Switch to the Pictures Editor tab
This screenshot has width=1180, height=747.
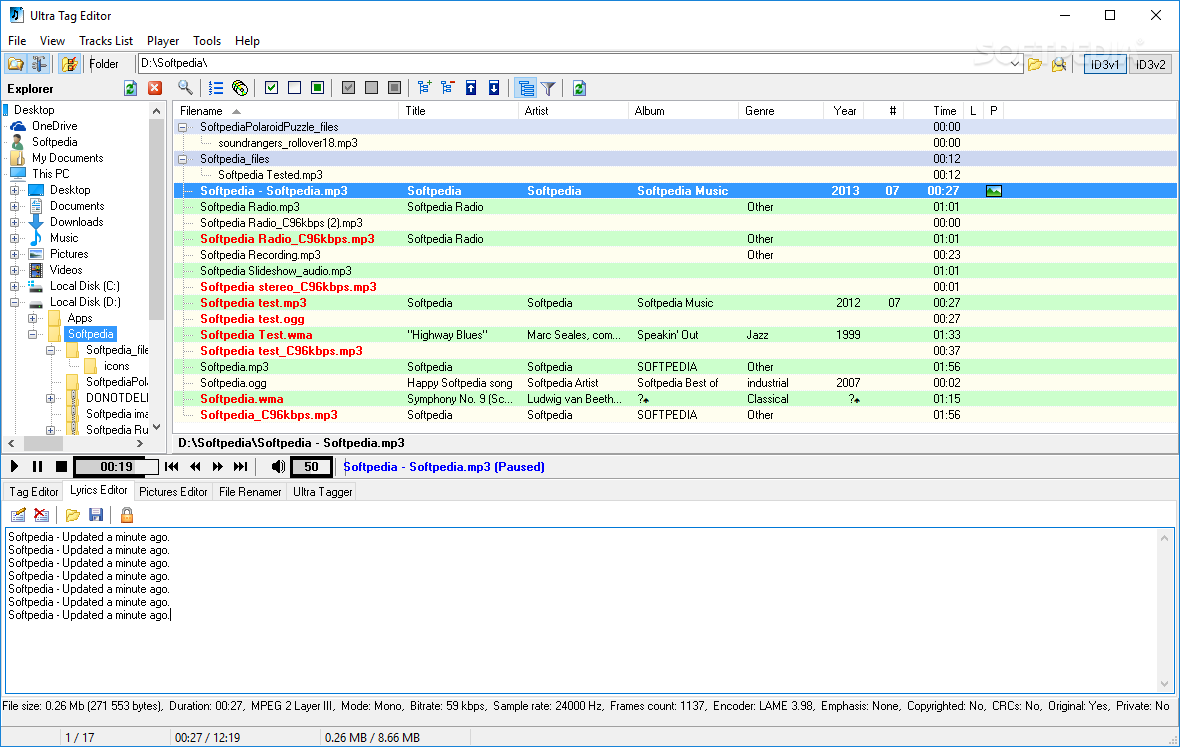[x=173, y=492]
